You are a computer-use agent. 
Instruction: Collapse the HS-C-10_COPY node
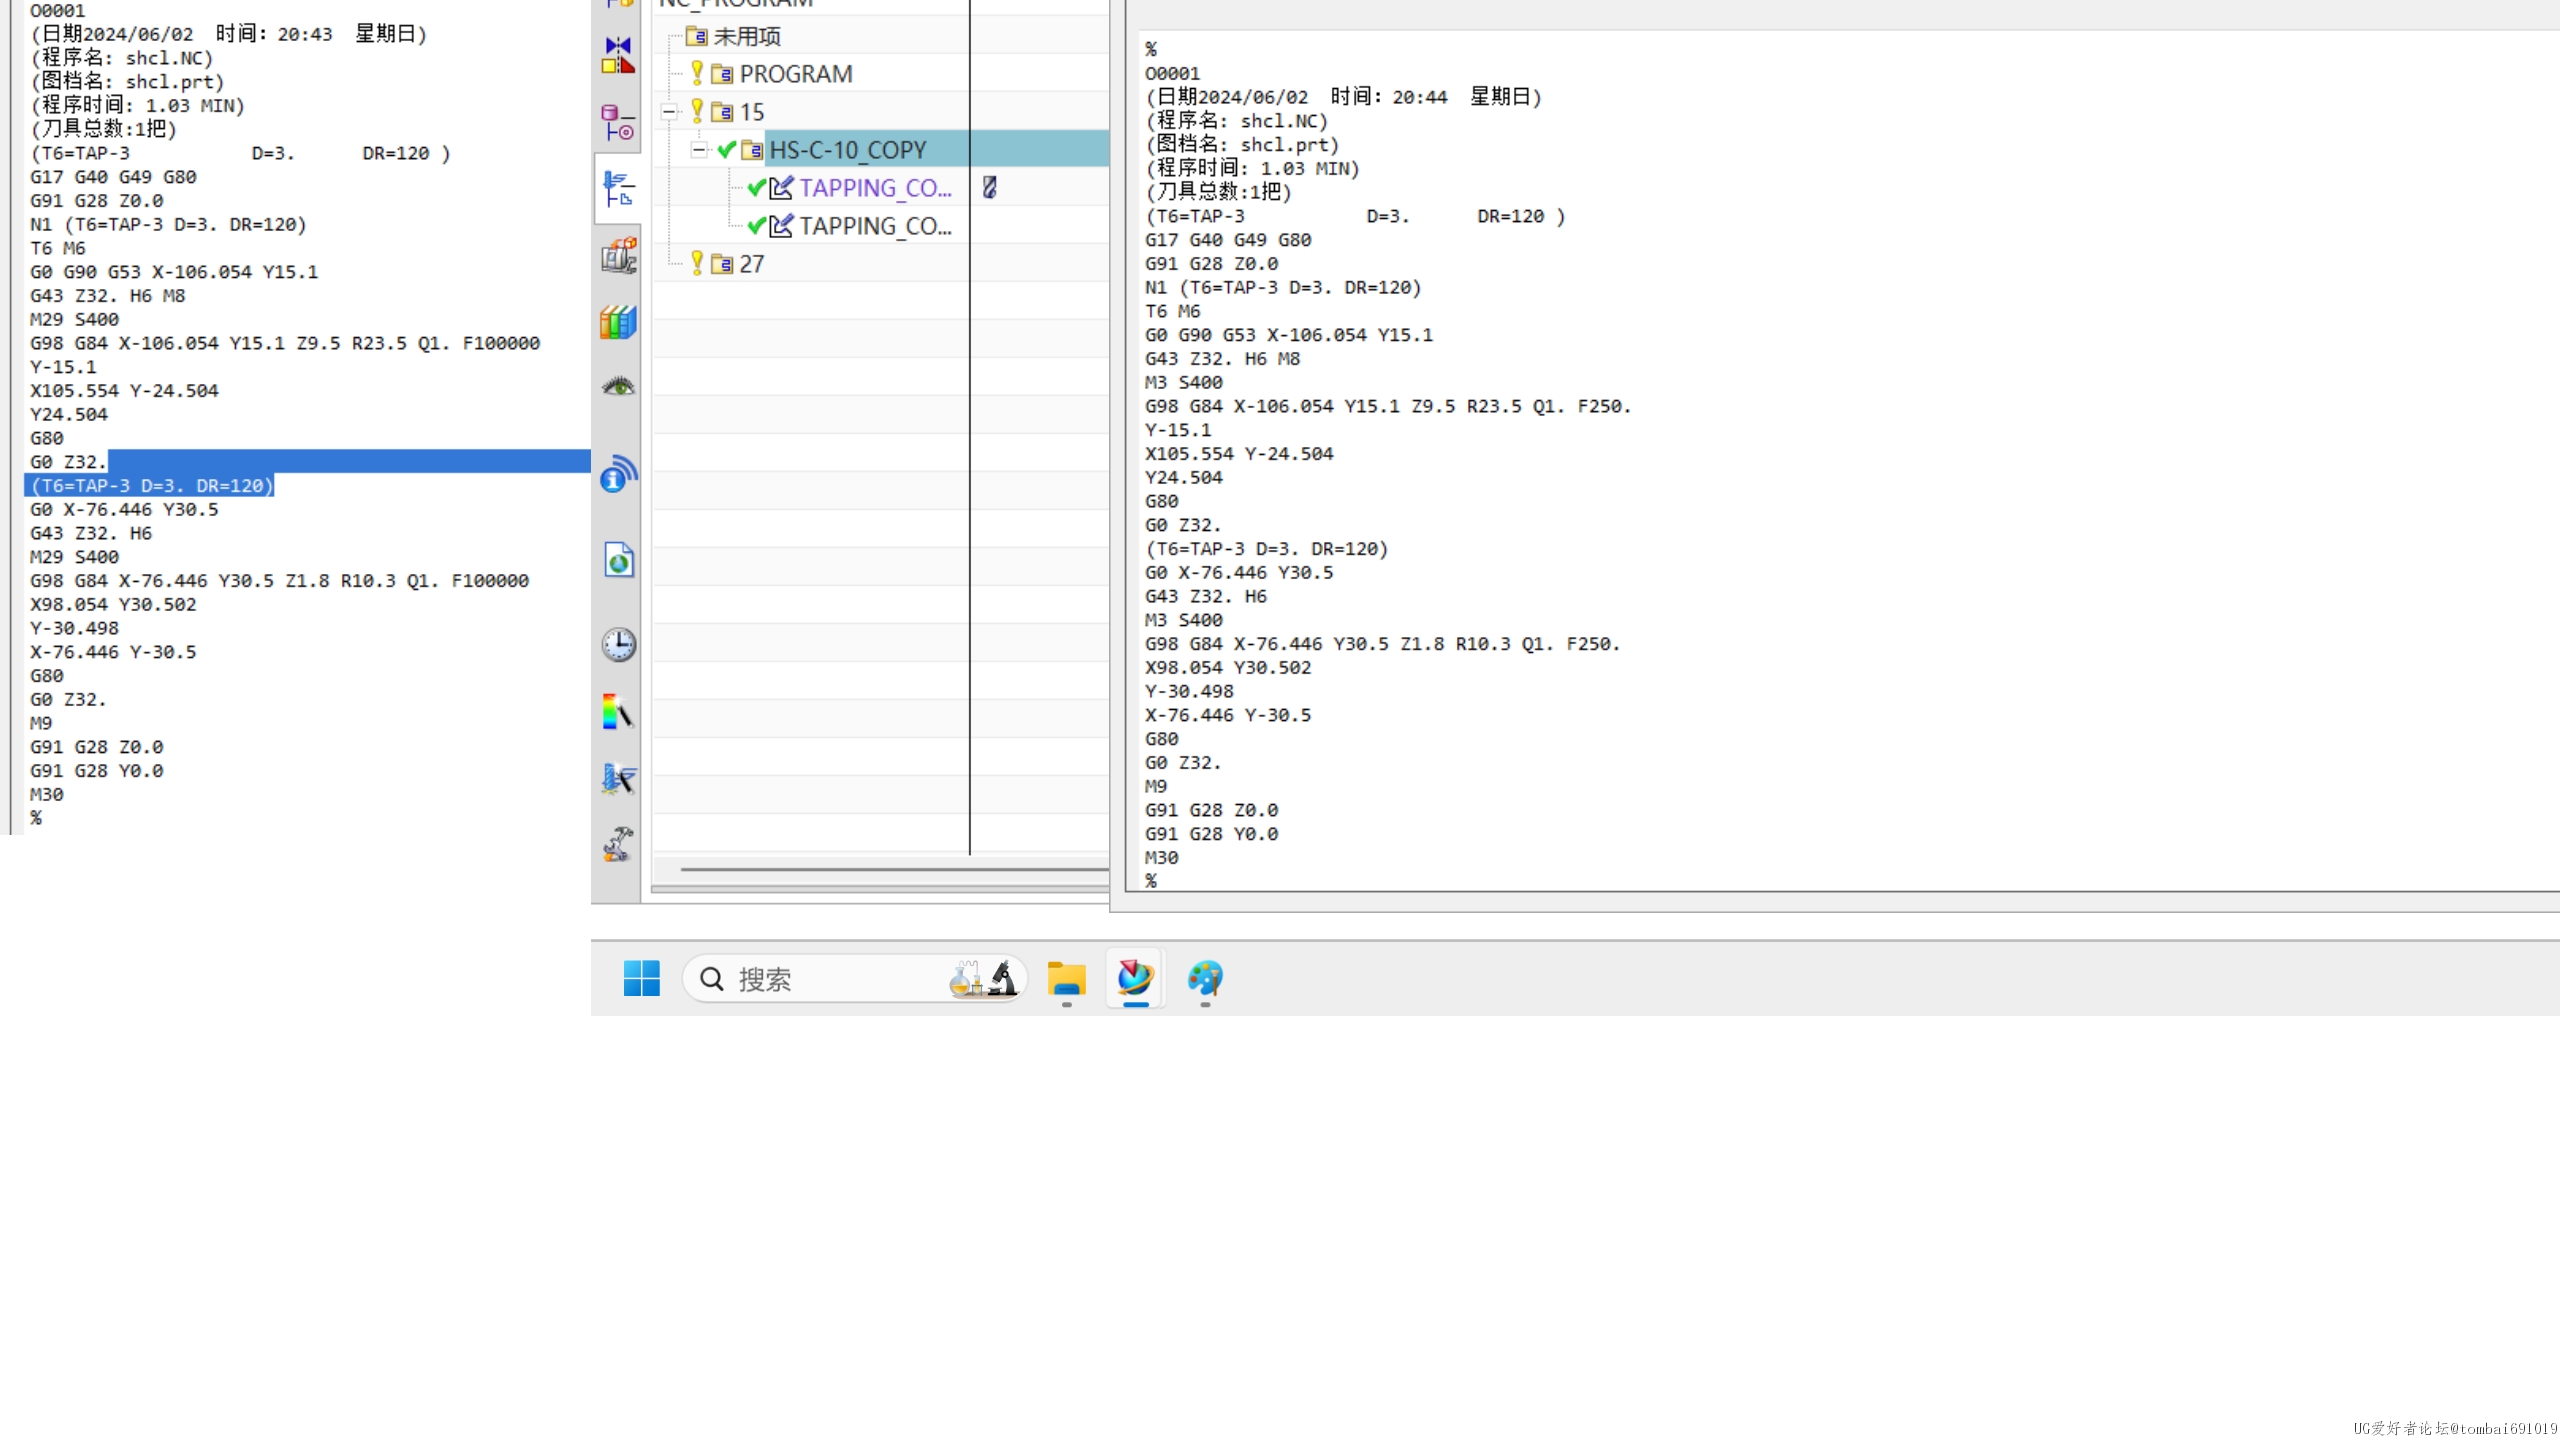(x=699, y=150)
